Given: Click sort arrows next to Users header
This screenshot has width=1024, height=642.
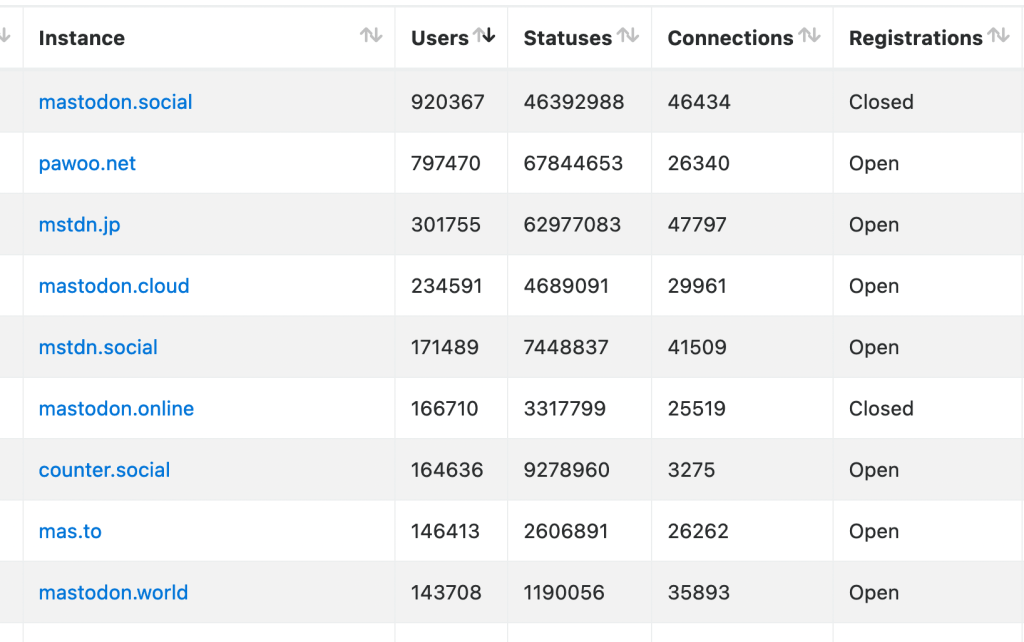Looking at the screenshot, I should (x=485, y=36).
